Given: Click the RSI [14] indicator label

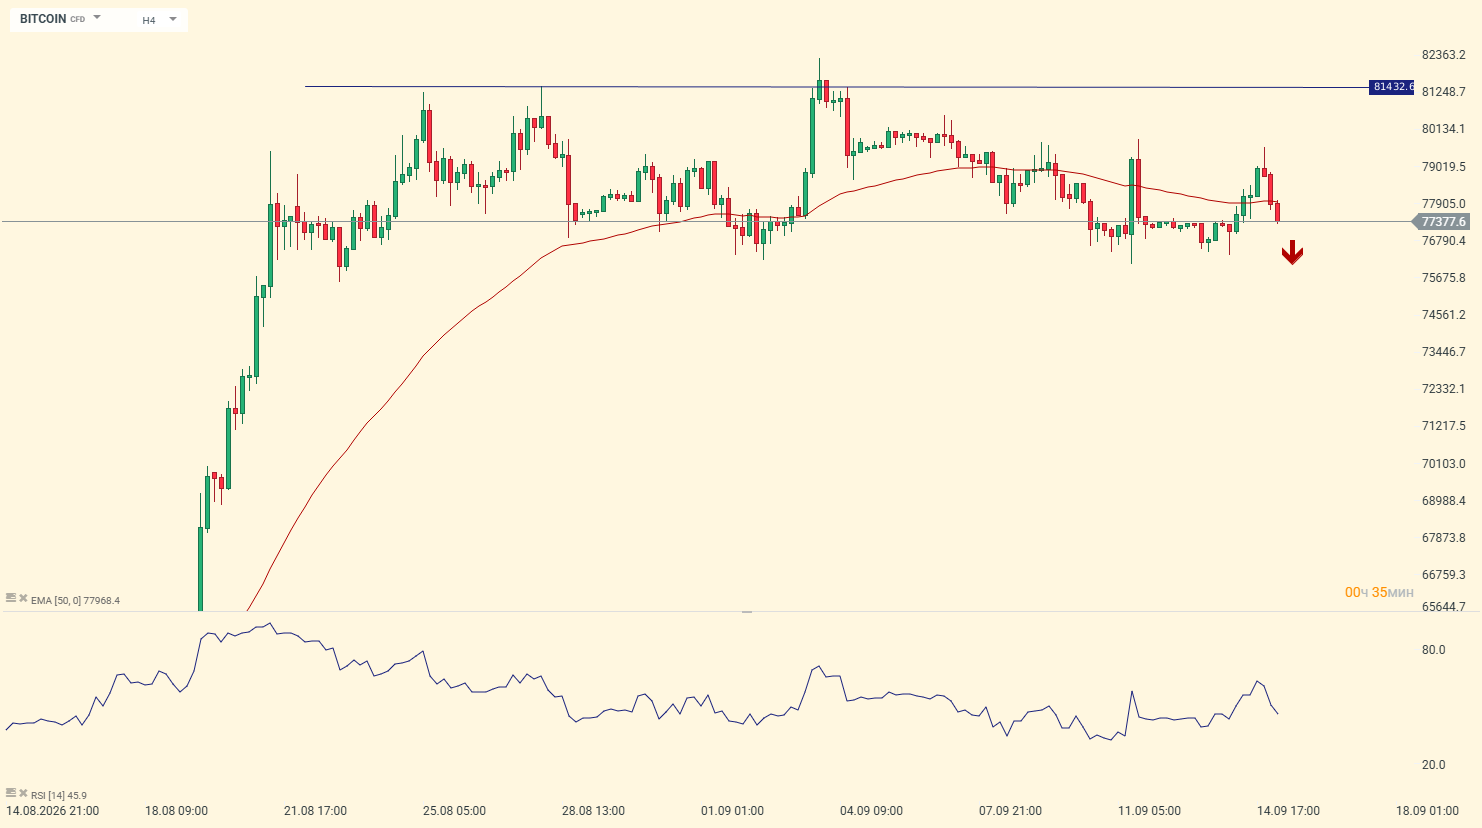Looking at the screenshot, I should tap(59, 796).
